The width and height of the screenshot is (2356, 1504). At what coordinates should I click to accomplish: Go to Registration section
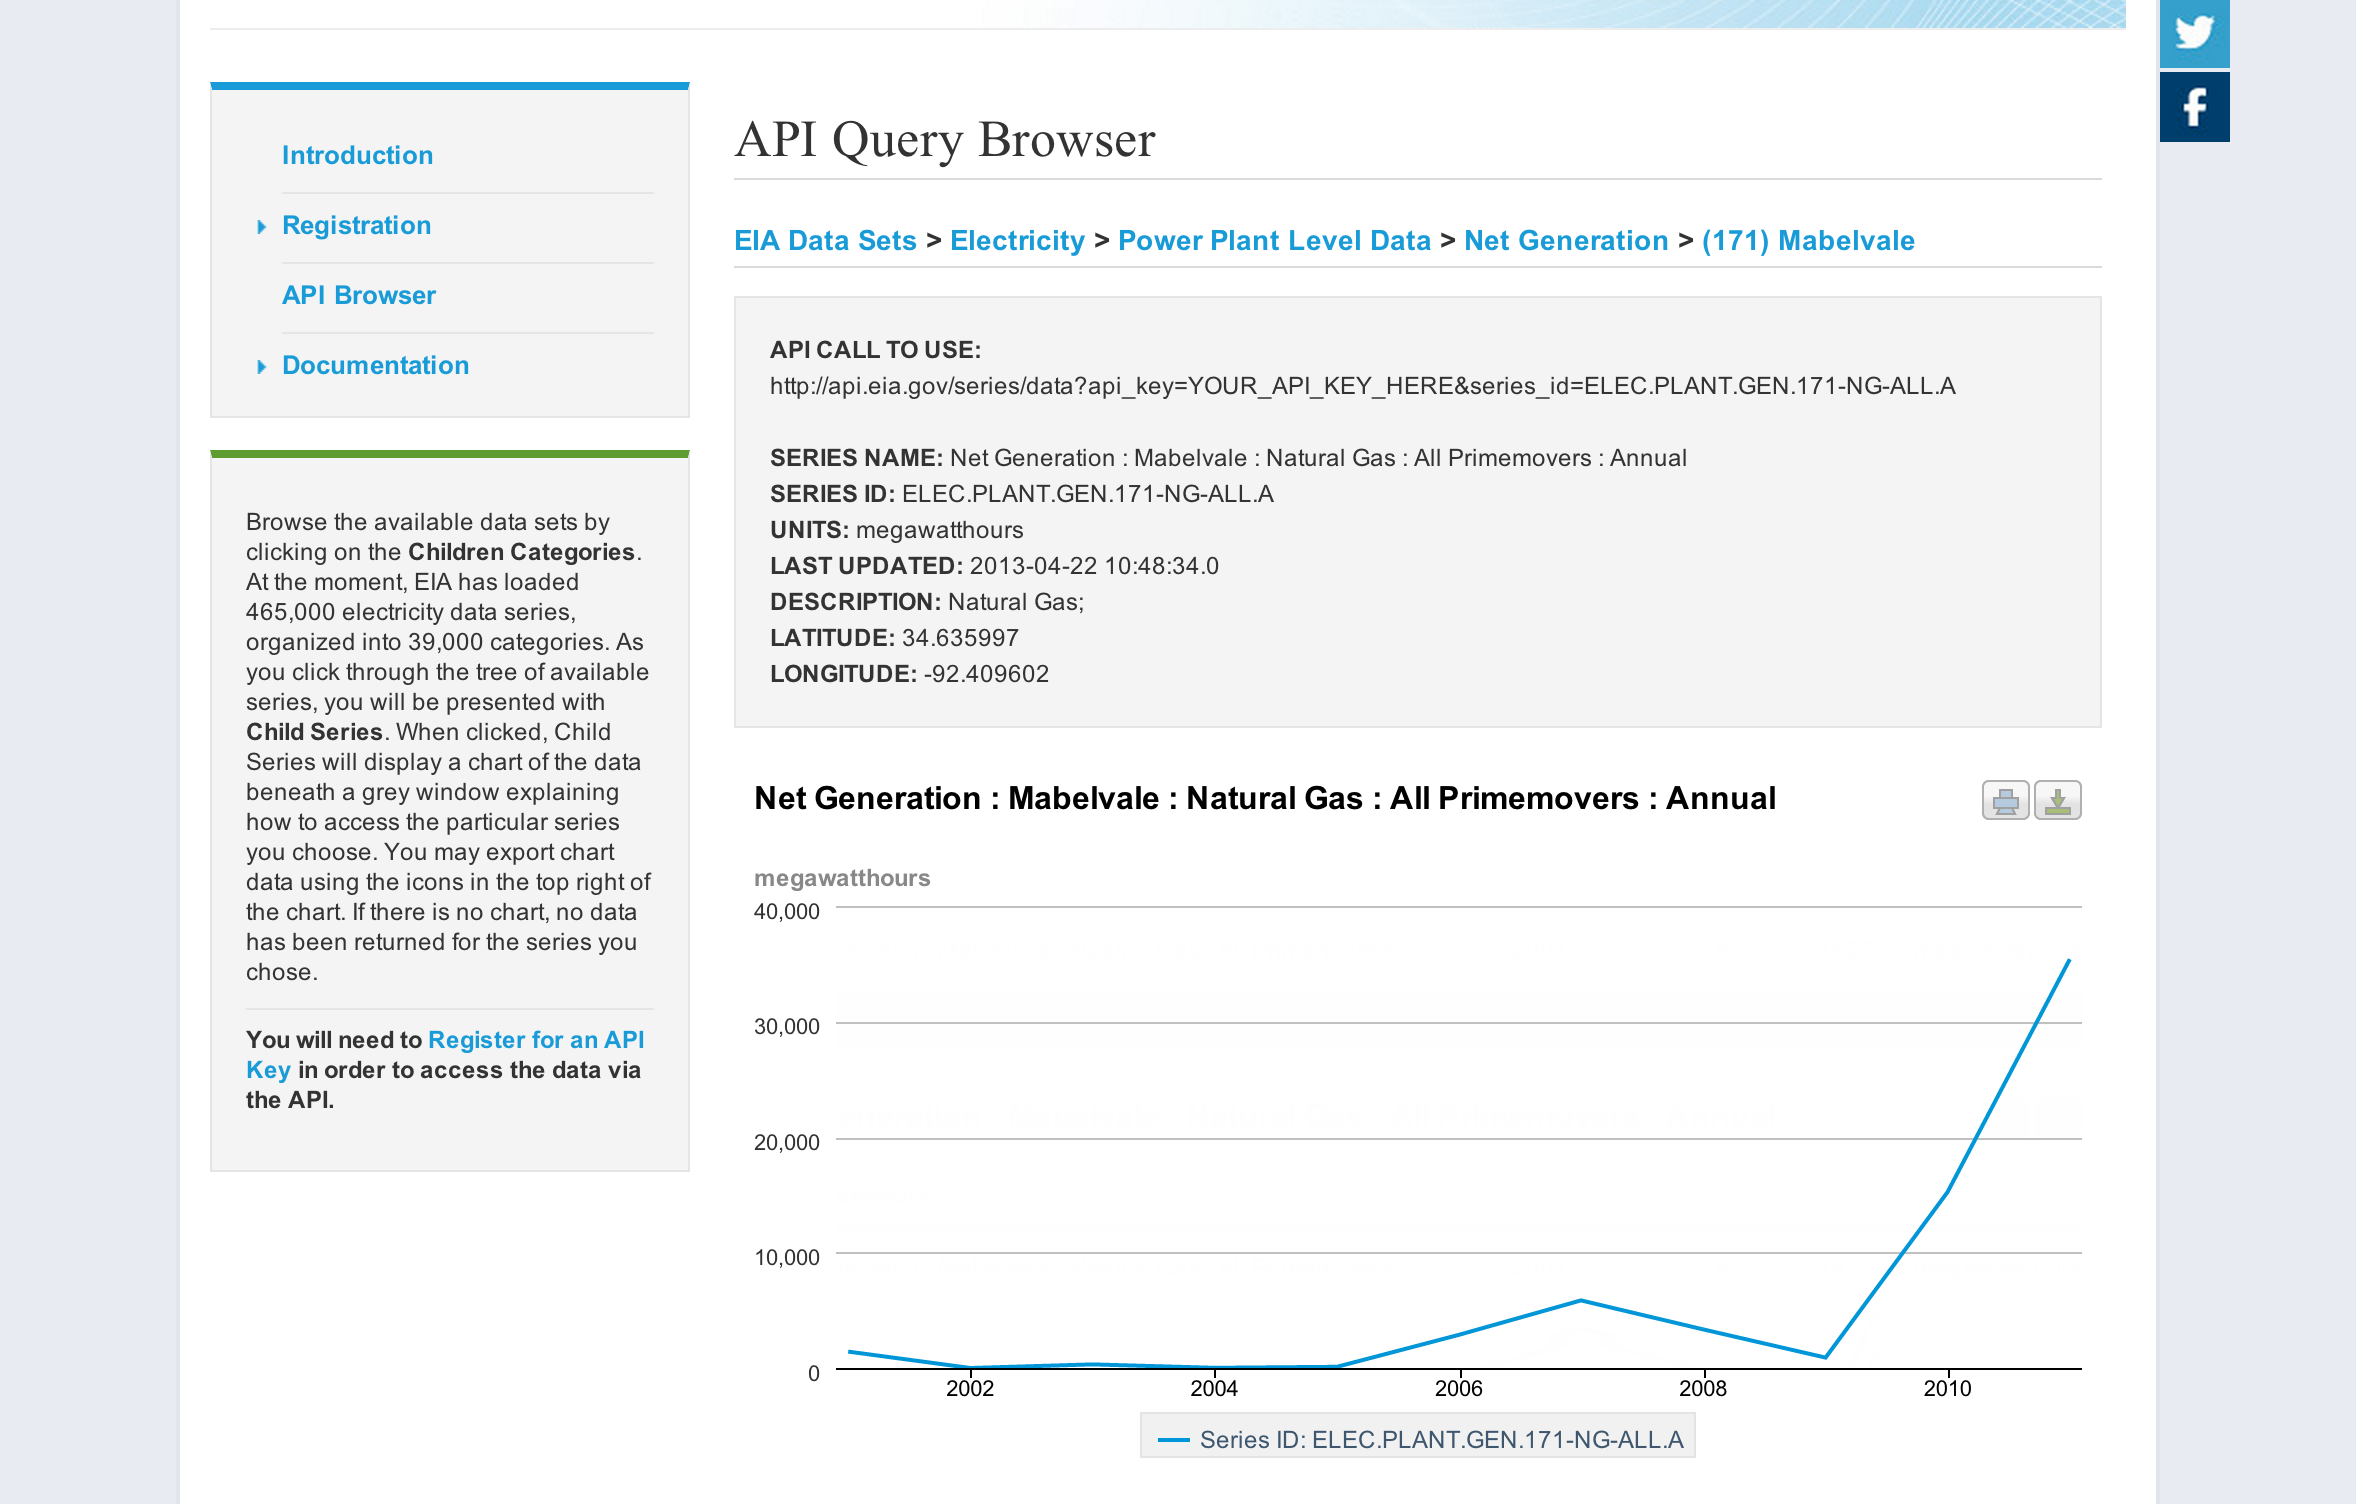point(356,225)
